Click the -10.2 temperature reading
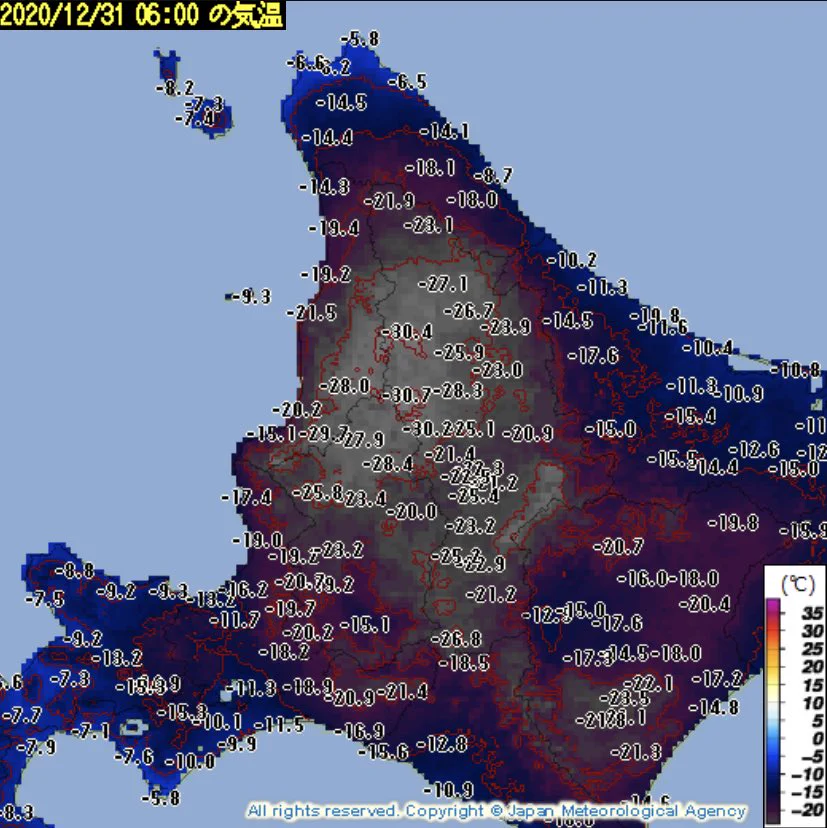The image size is (827, 828). click(x=571, y=260)
